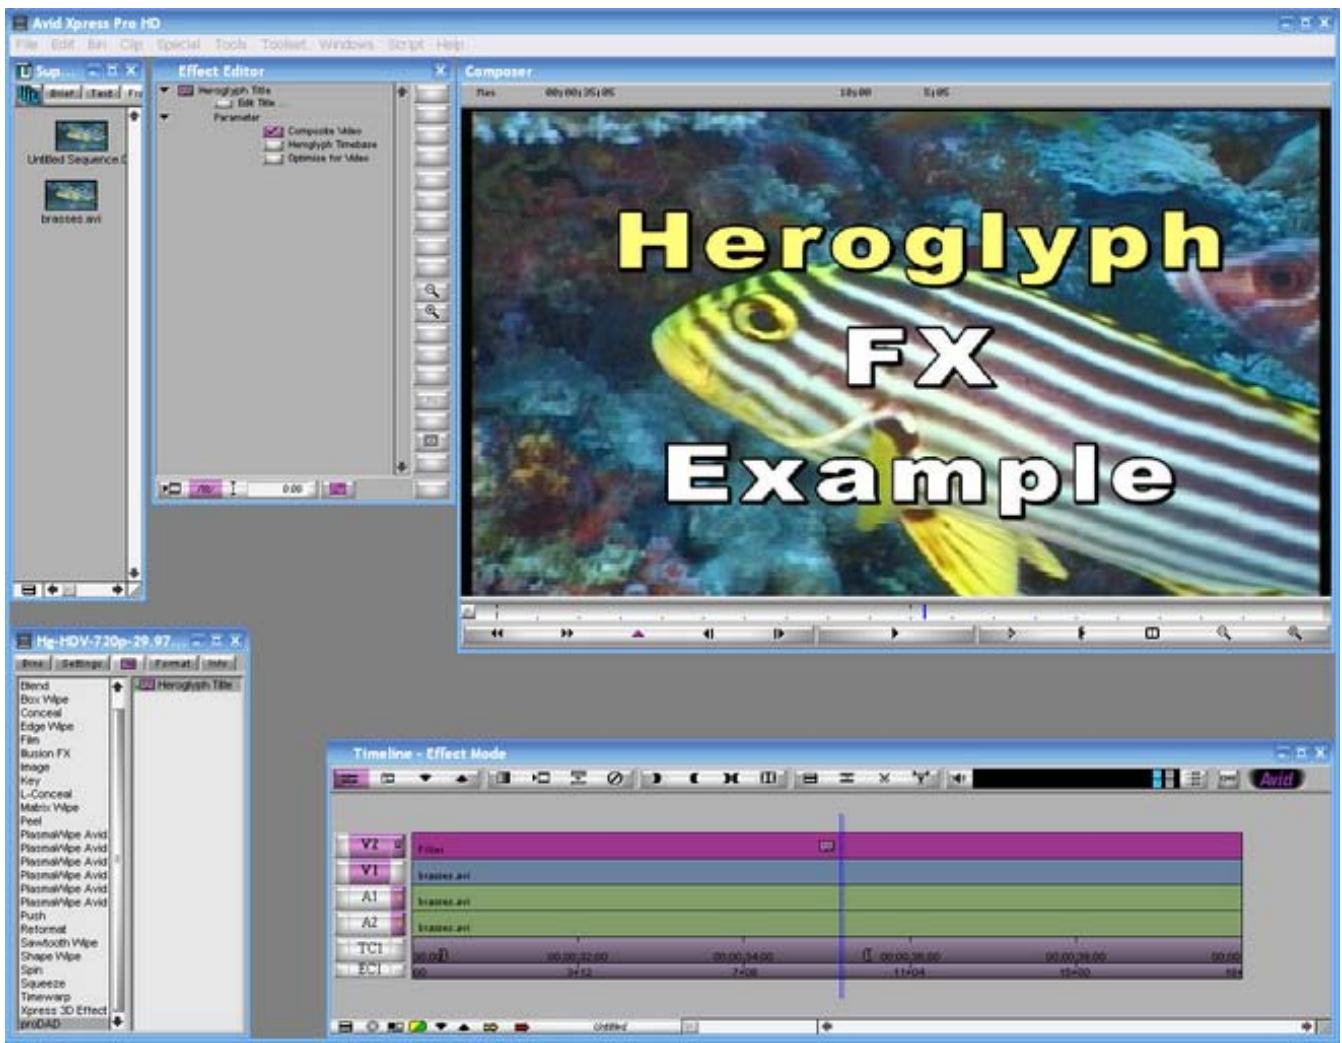This screenshot has width=1342, height=1043.
Task: Click the green-yellow icon in Timeline bottom bar
Action: tap(418, 1026)
